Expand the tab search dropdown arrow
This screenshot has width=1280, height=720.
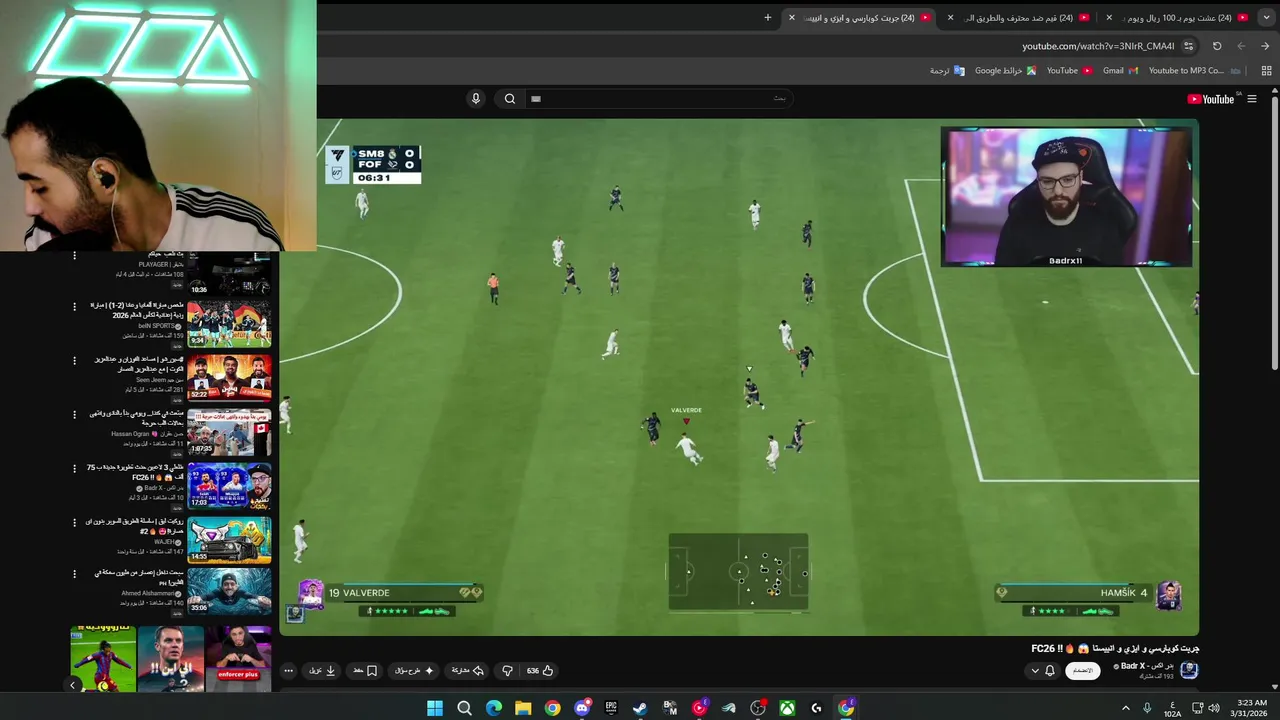(1267, 17)
